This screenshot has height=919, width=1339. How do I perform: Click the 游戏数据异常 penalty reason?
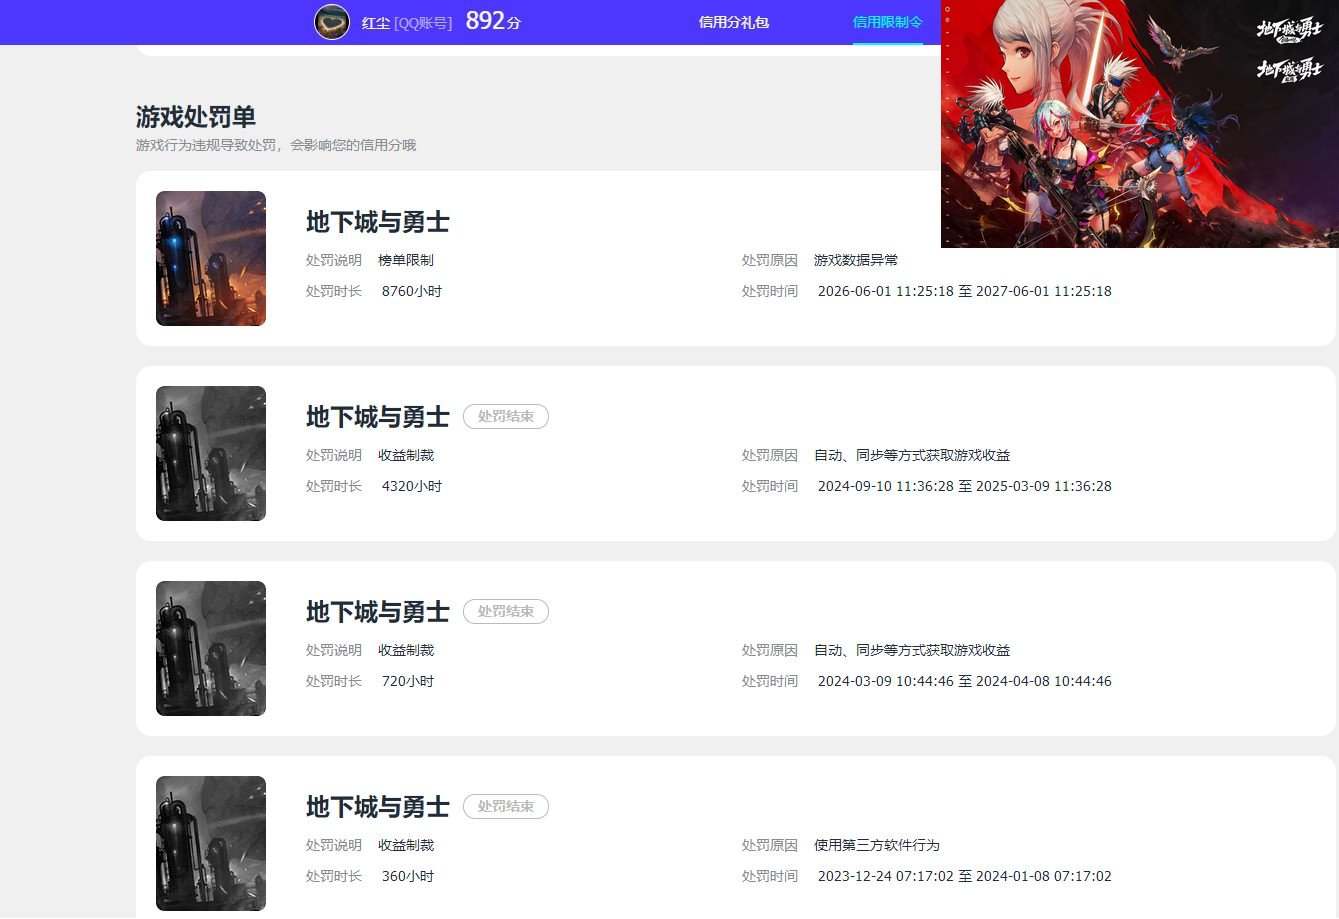coord(856,260)
